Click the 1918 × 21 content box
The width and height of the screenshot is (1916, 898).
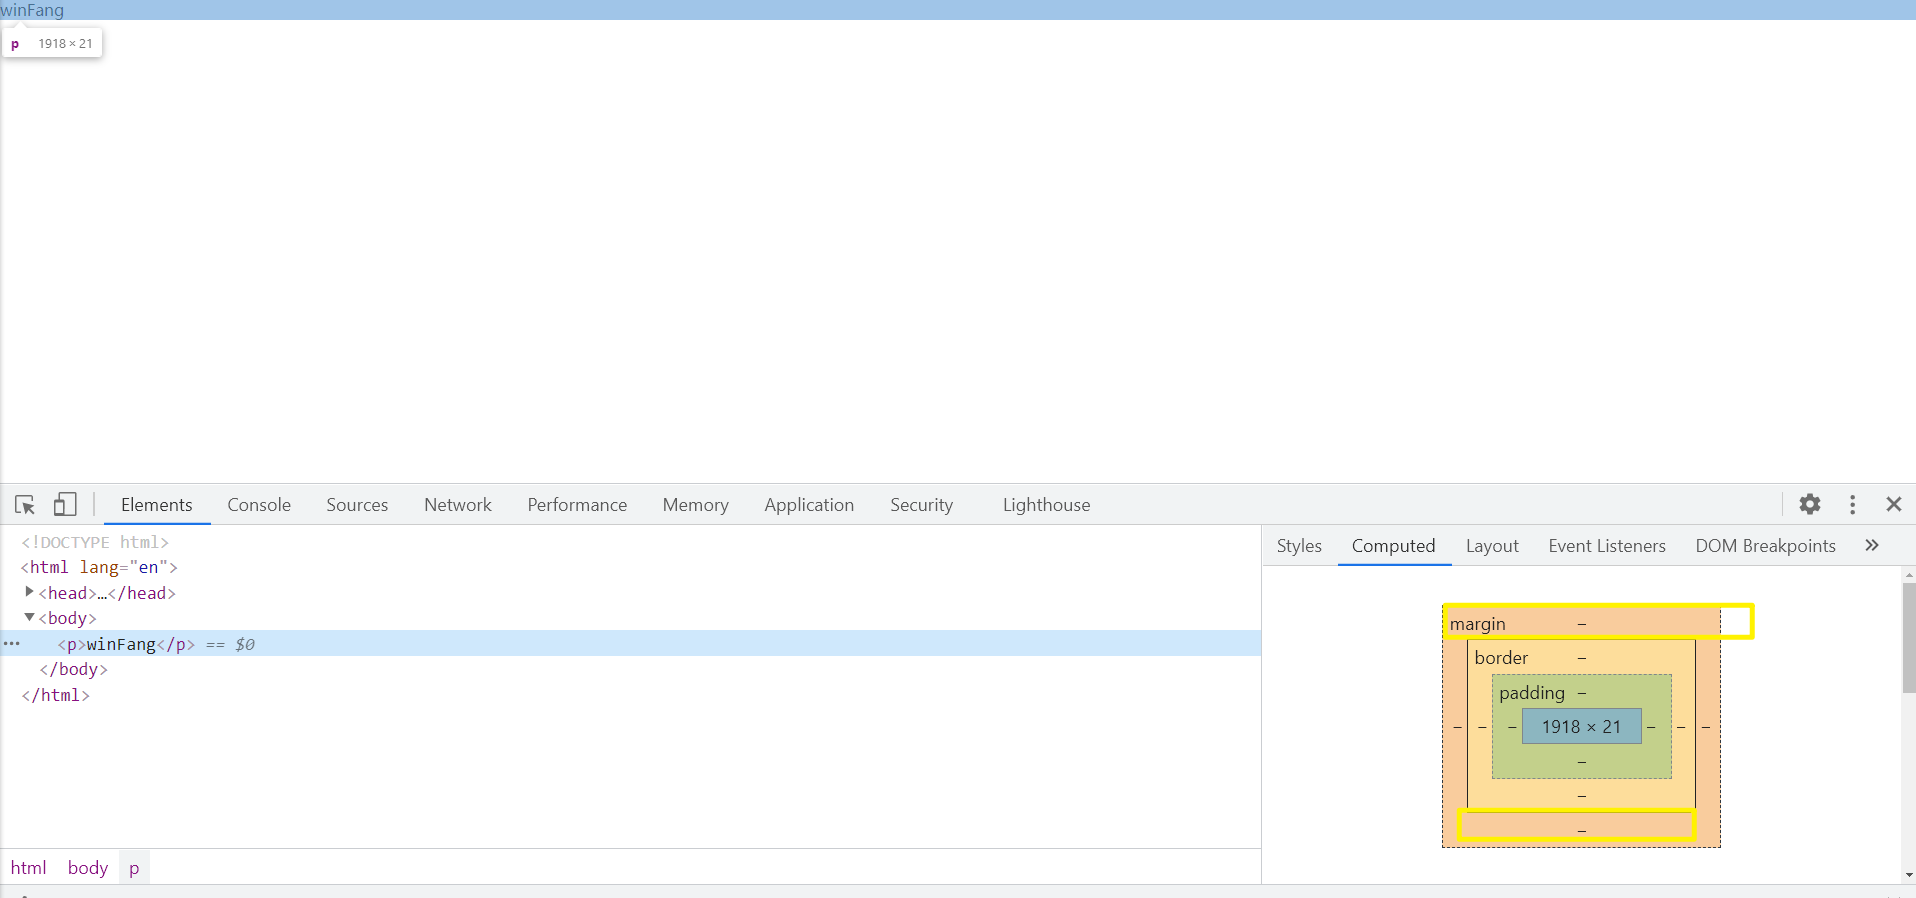[x=1581, y=727]
